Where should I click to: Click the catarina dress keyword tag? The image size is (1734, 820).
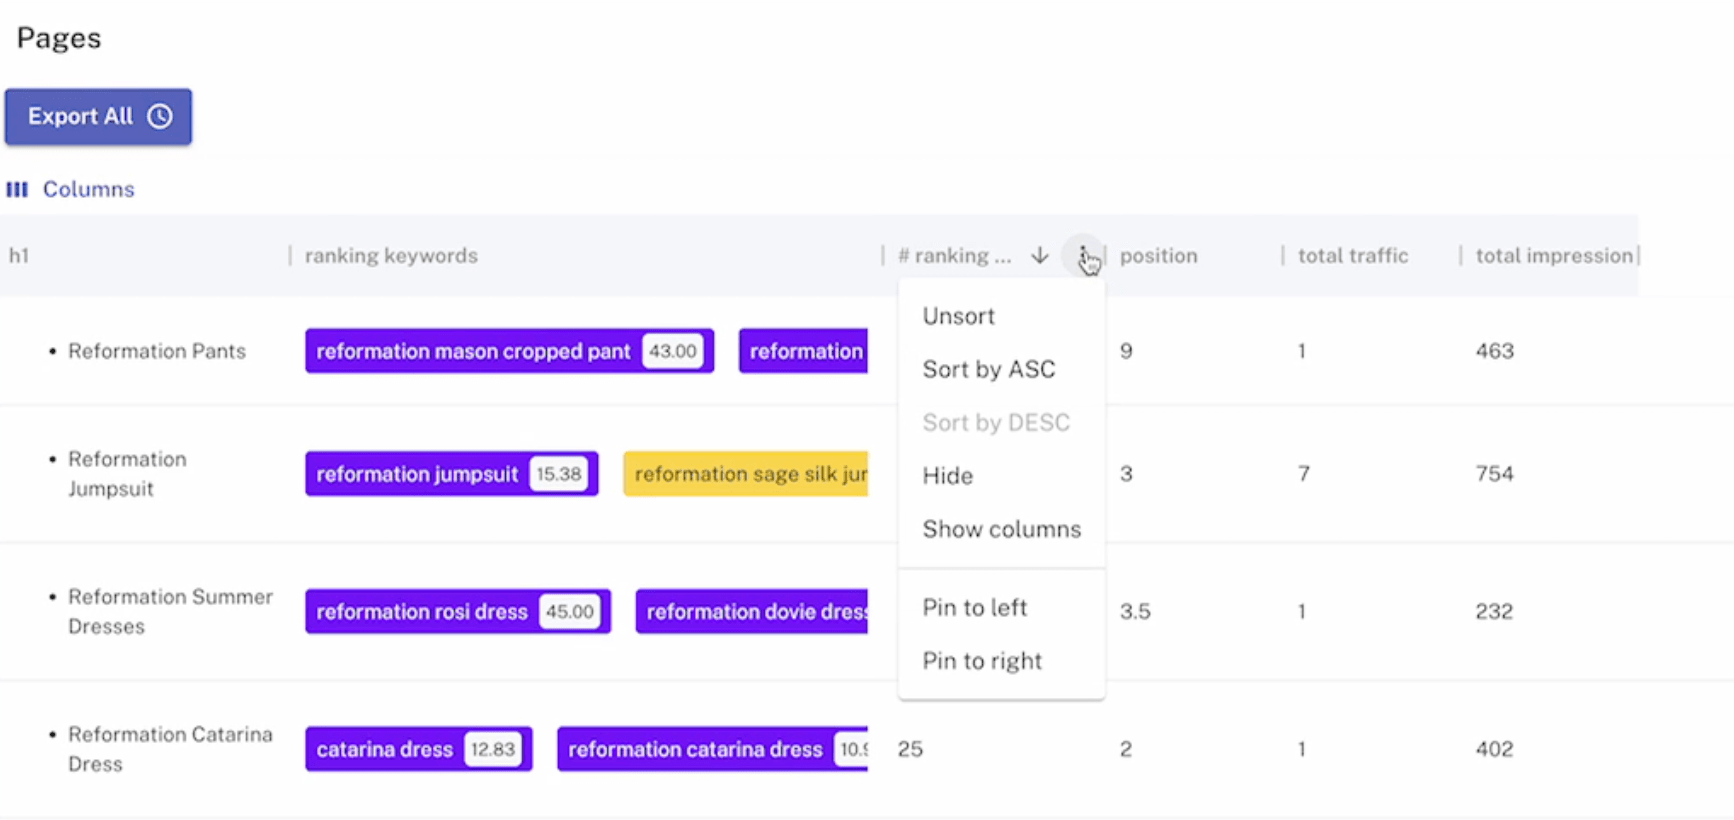point(419,749)
